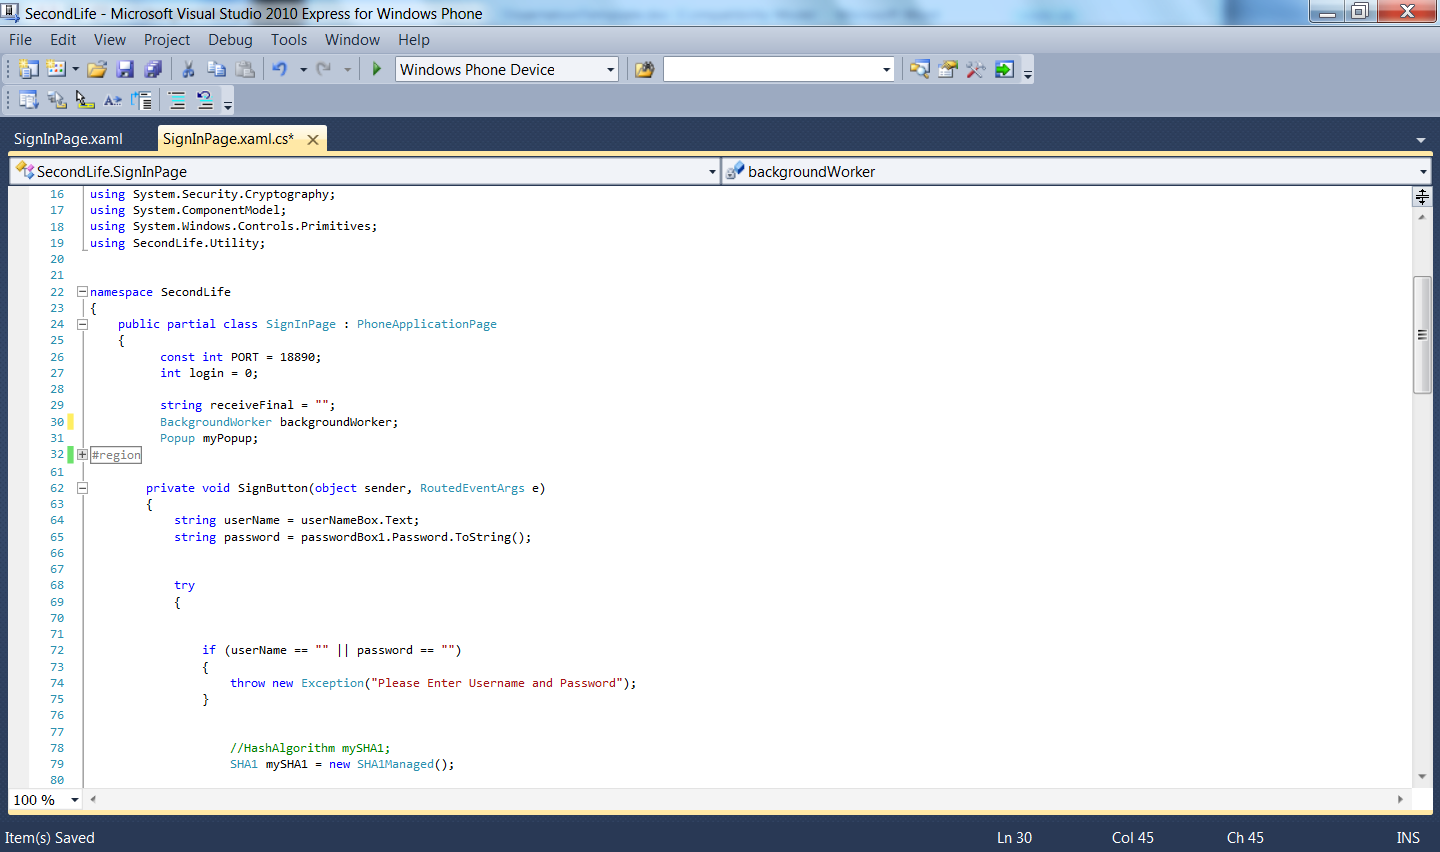Click the BackgroundWorker type name in code

[x=216, y=422]
